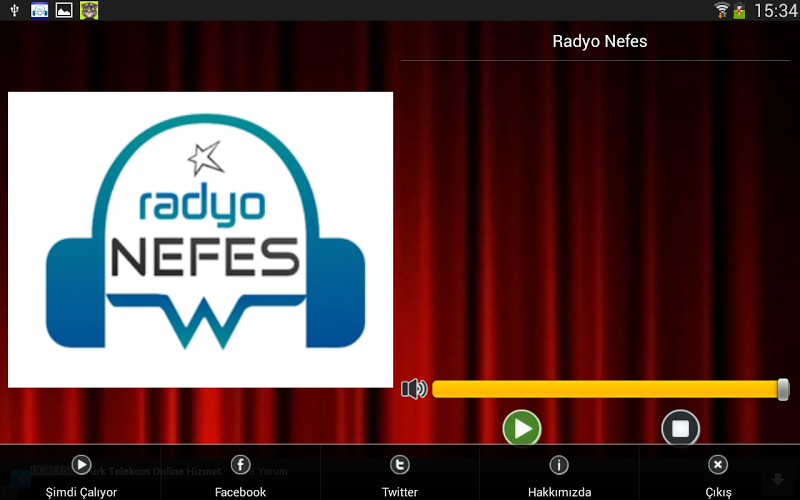The height and width of the screenshot is (500, 800).
Task: Tap the download arrow on the ad banner
Action: click(x=778, y=479)
